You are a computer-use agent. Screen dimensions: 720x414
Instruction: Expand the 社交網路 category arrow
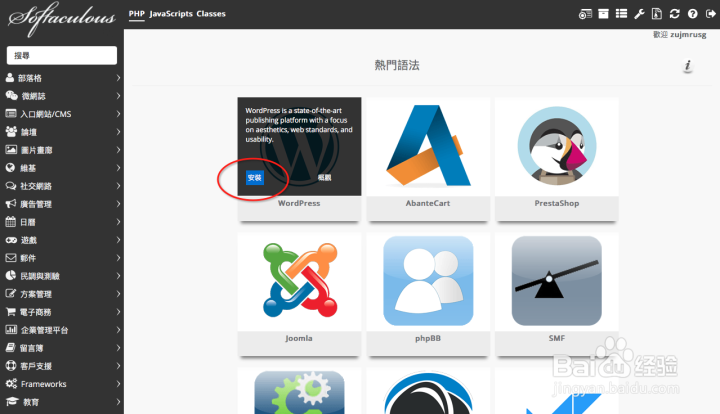[x=118, y=186]
